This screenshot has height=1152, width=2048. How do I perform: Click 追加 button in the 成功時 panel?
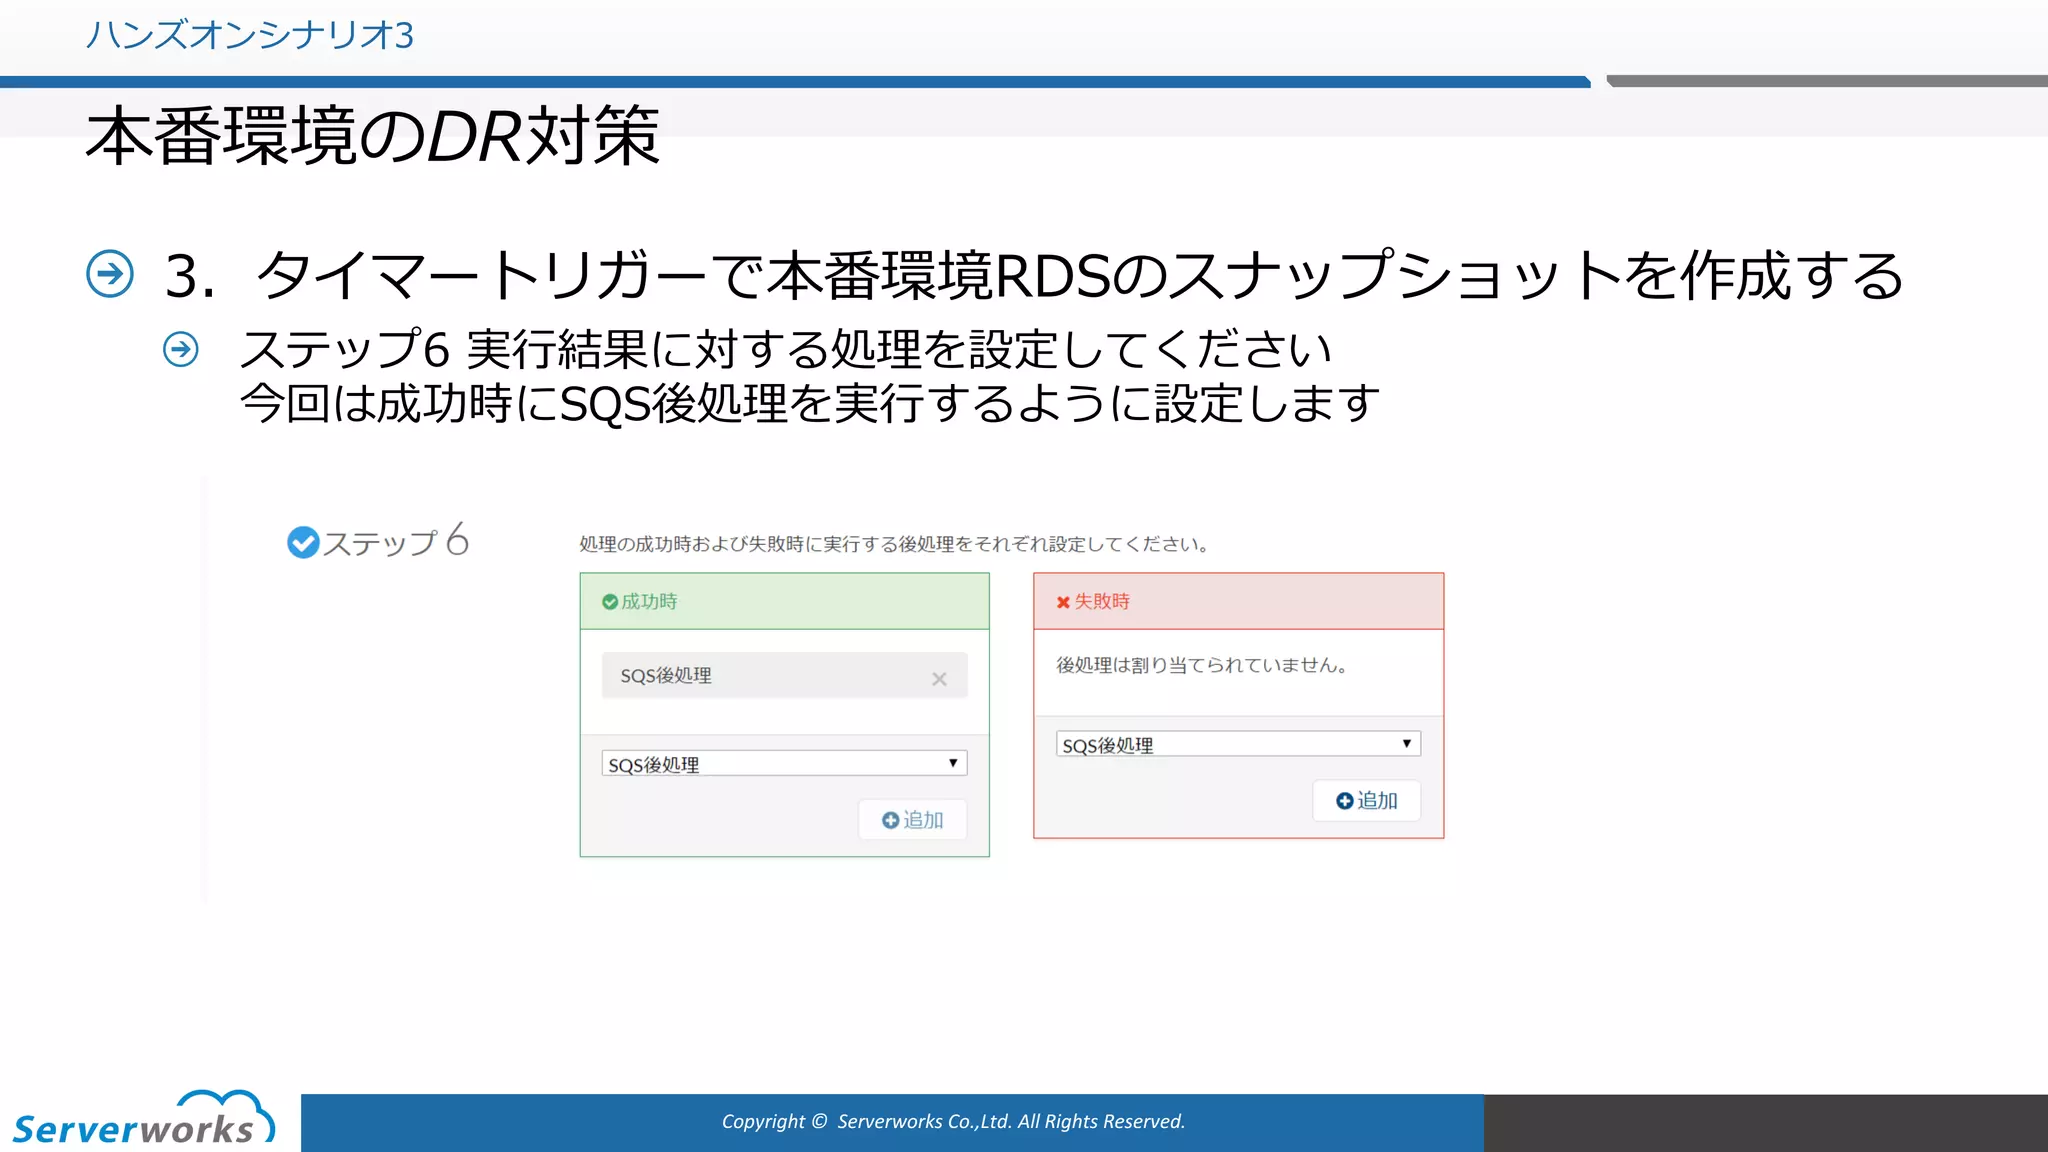(912, 820)
